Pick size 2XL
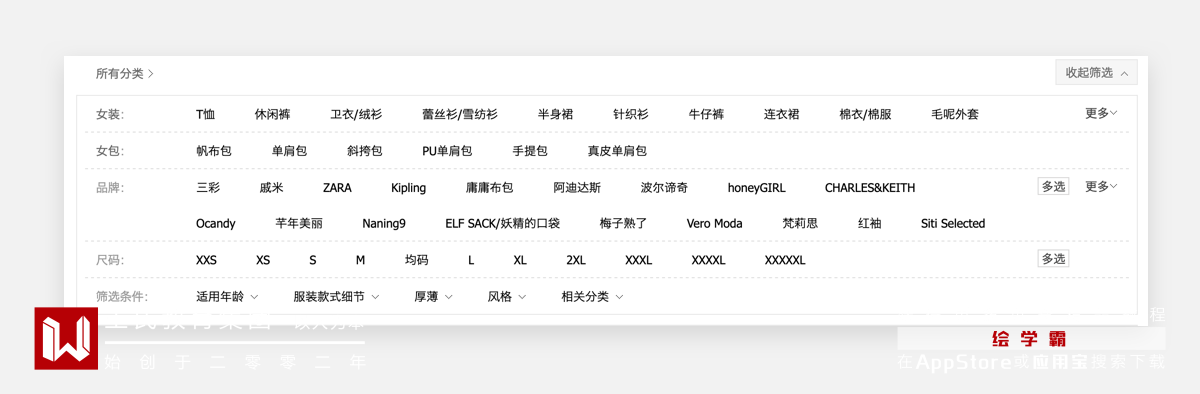 click(x=576, y=260)
